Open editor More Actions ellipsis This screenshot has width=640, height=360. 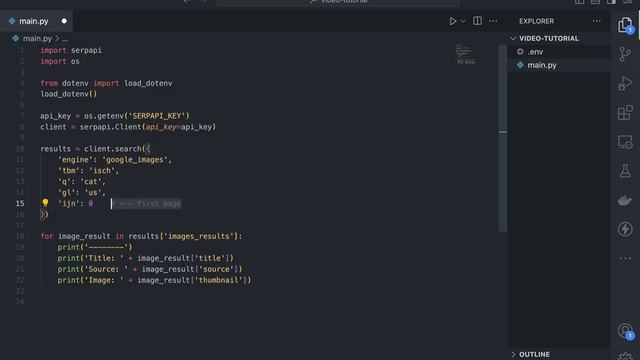pyautogui.click(x=493, y=21)
